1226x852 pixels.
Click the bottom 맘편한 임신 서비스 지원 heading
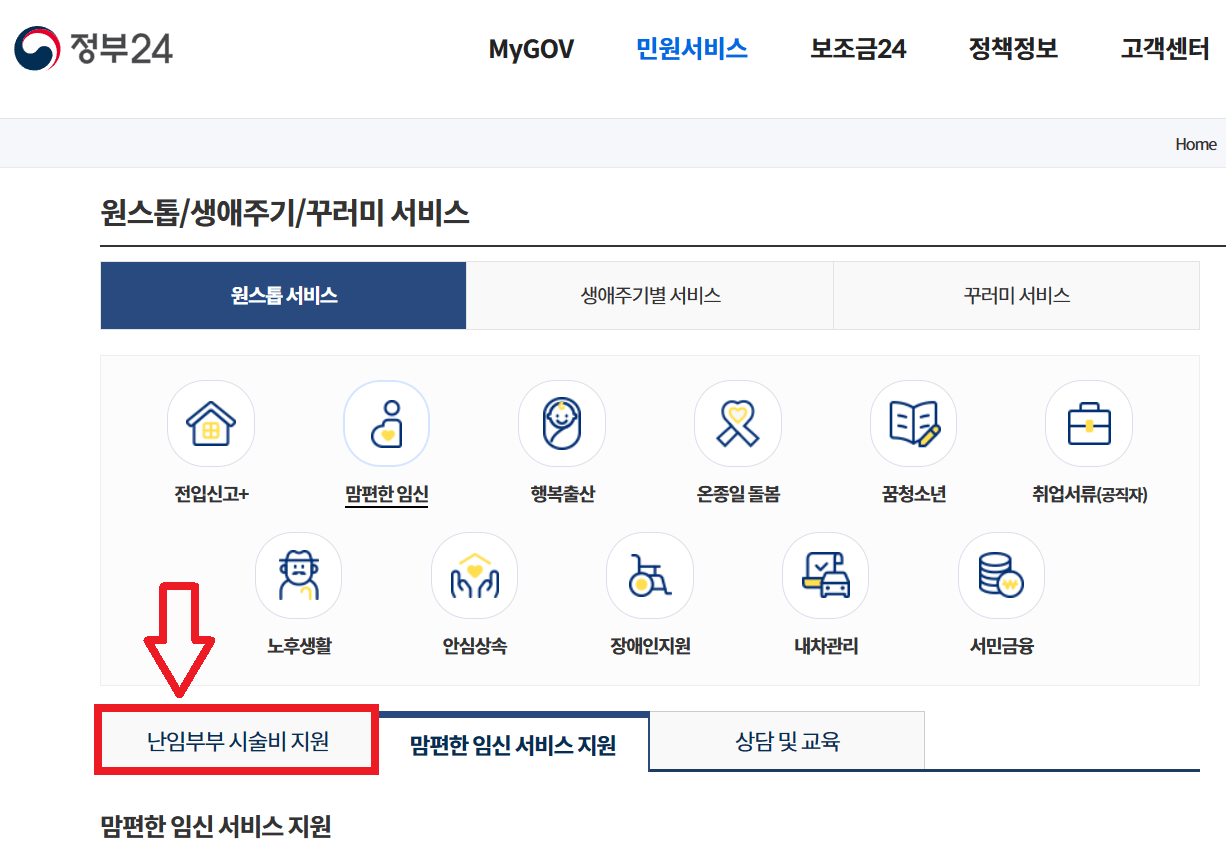pos(216,826)
